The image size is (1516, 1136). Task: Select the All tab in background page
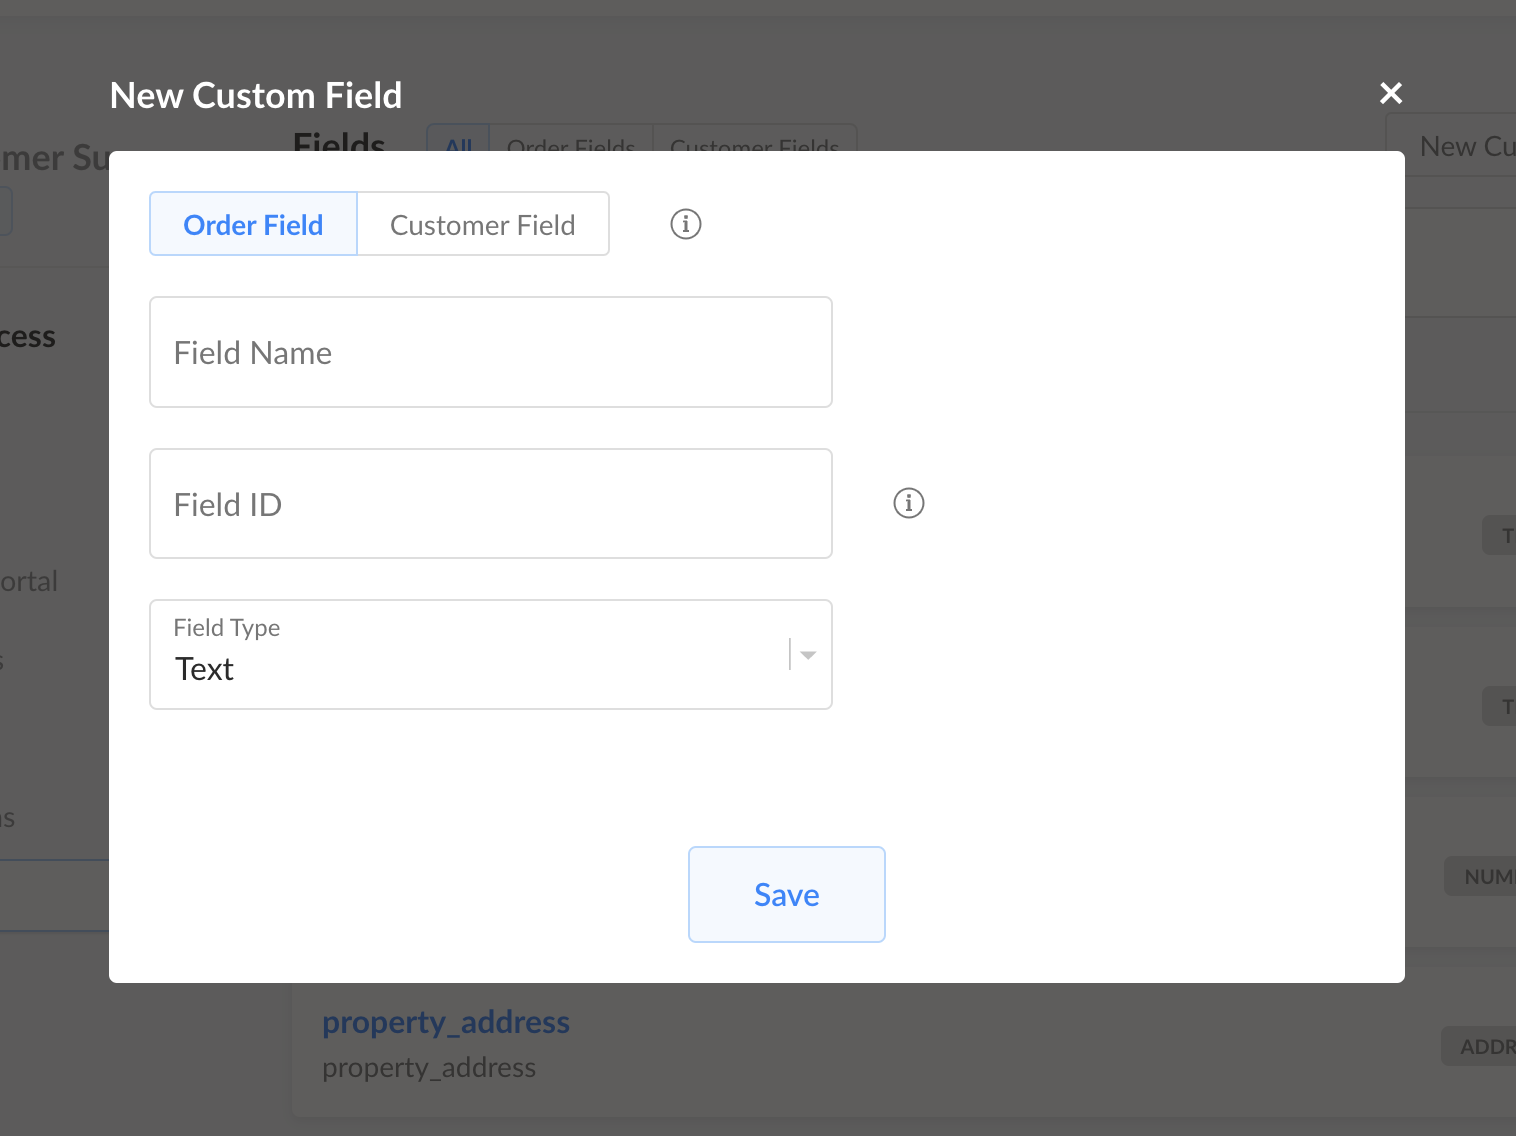click(458, 138)
